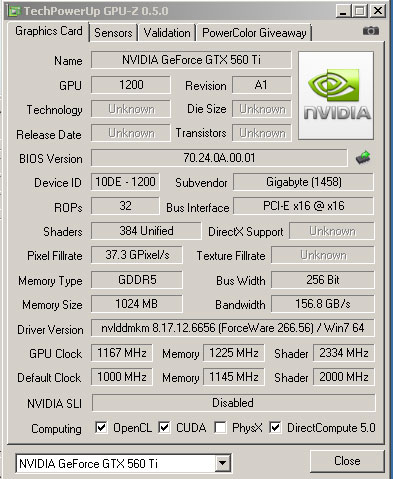Click the NVIDIA logo image
Screen dimensions: 393x479
pos(336,95)
